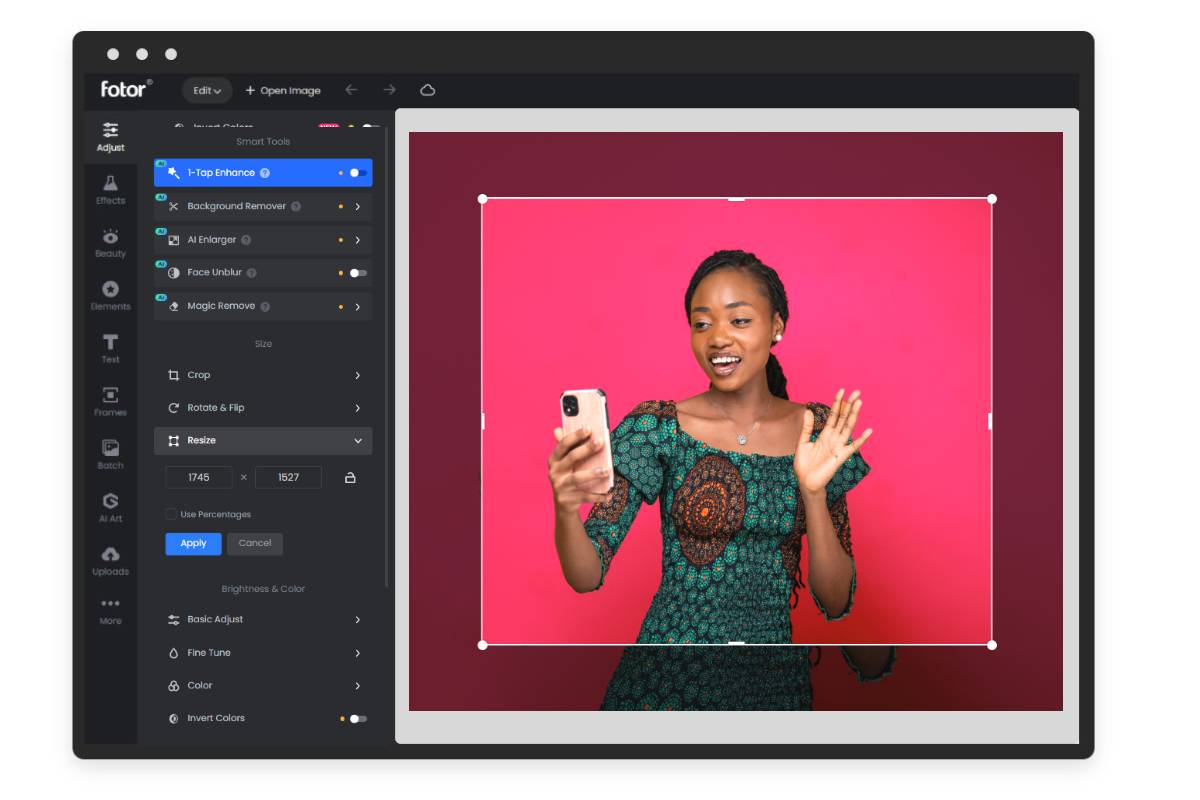This screenshot has width=1200, height=800.
Task: Expand Basic Adjust settings
Action: pyautogui.click(x=262, y=619)
